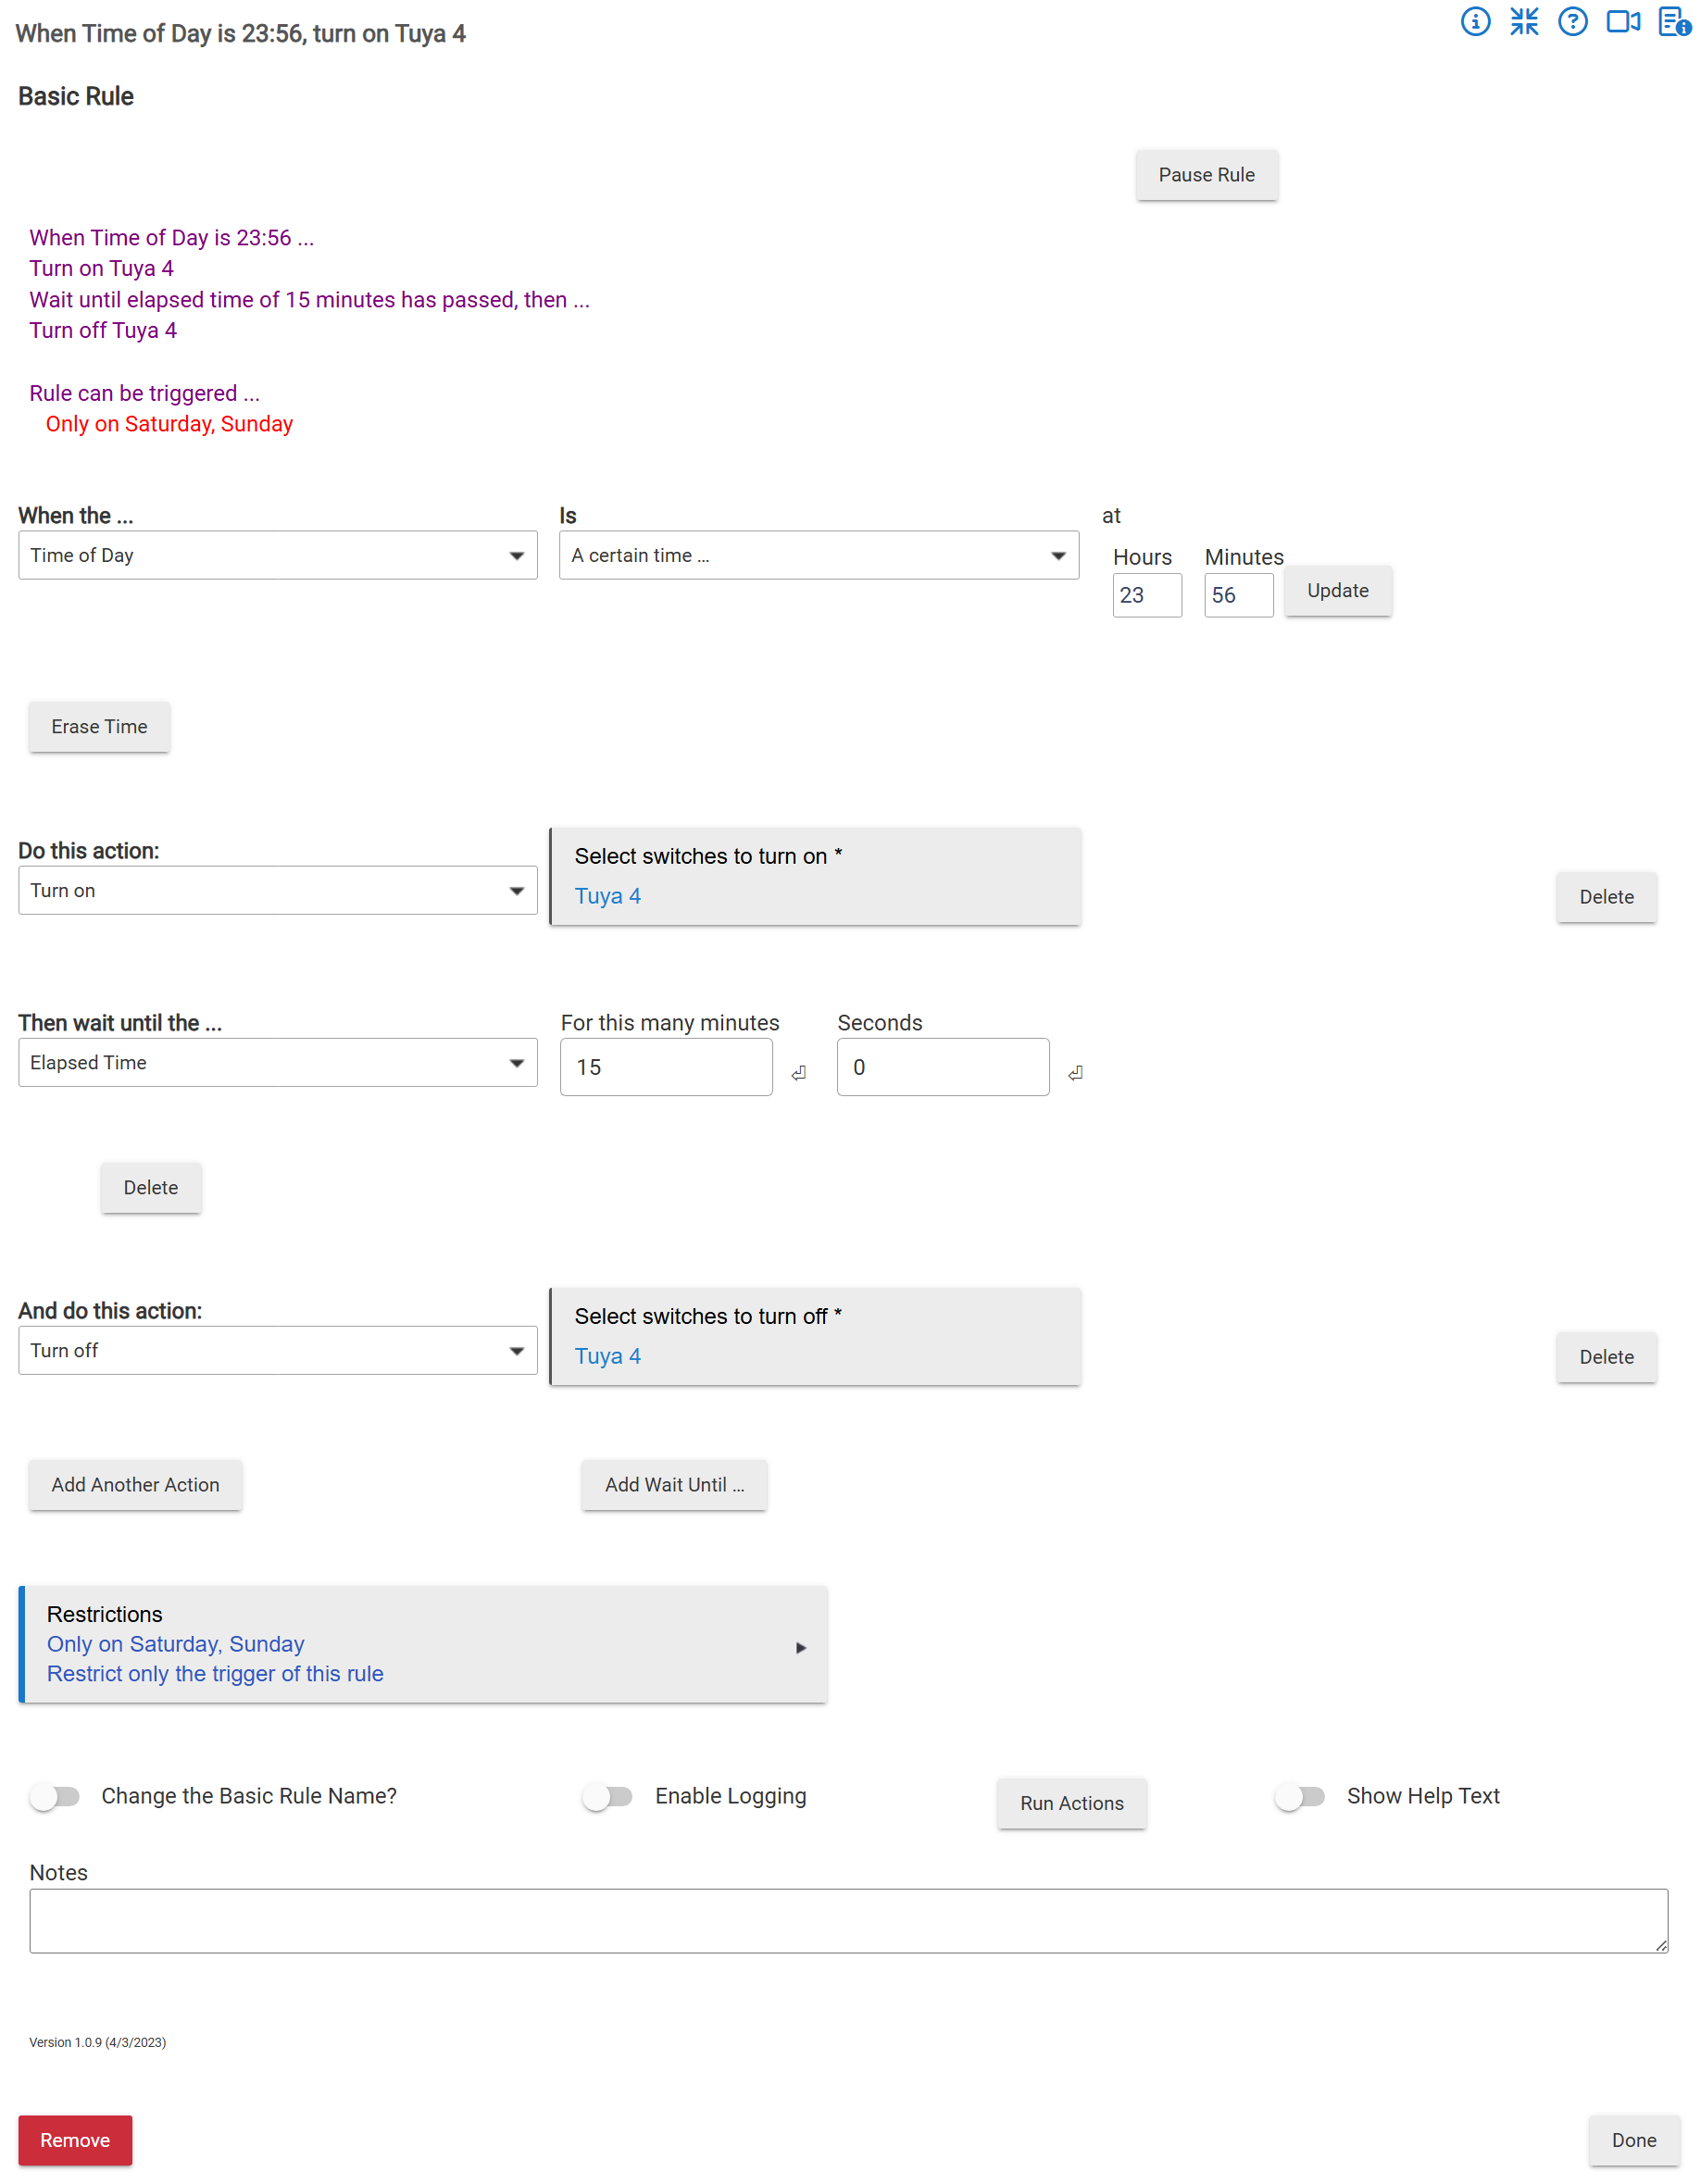Click summary line 'Wait until elapsed time of 15 minutes'
Viewport: 1701px width, 2184px height.
pyautogui.click(x=310, y=300)
